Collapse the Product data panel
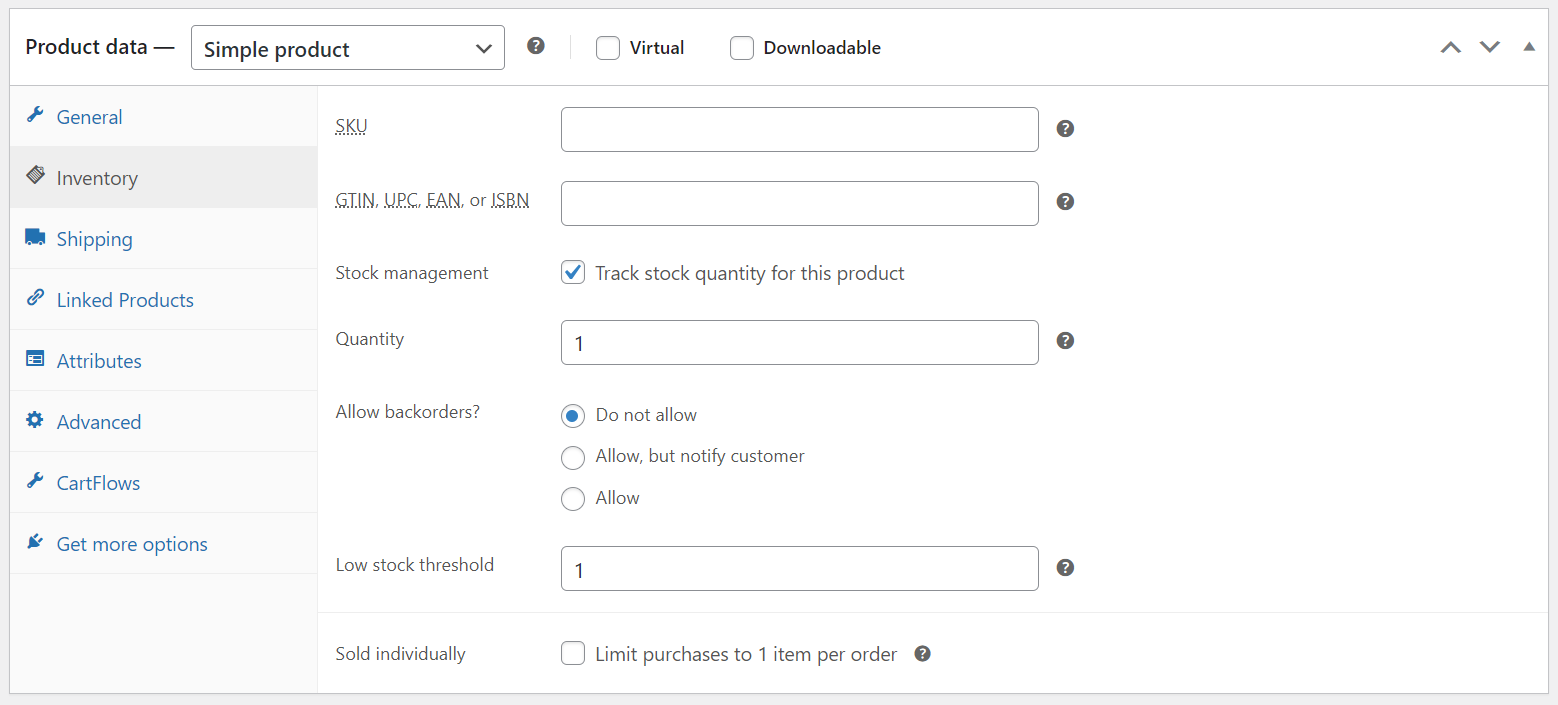The image size is (1558, 705). coord(1528,46)
